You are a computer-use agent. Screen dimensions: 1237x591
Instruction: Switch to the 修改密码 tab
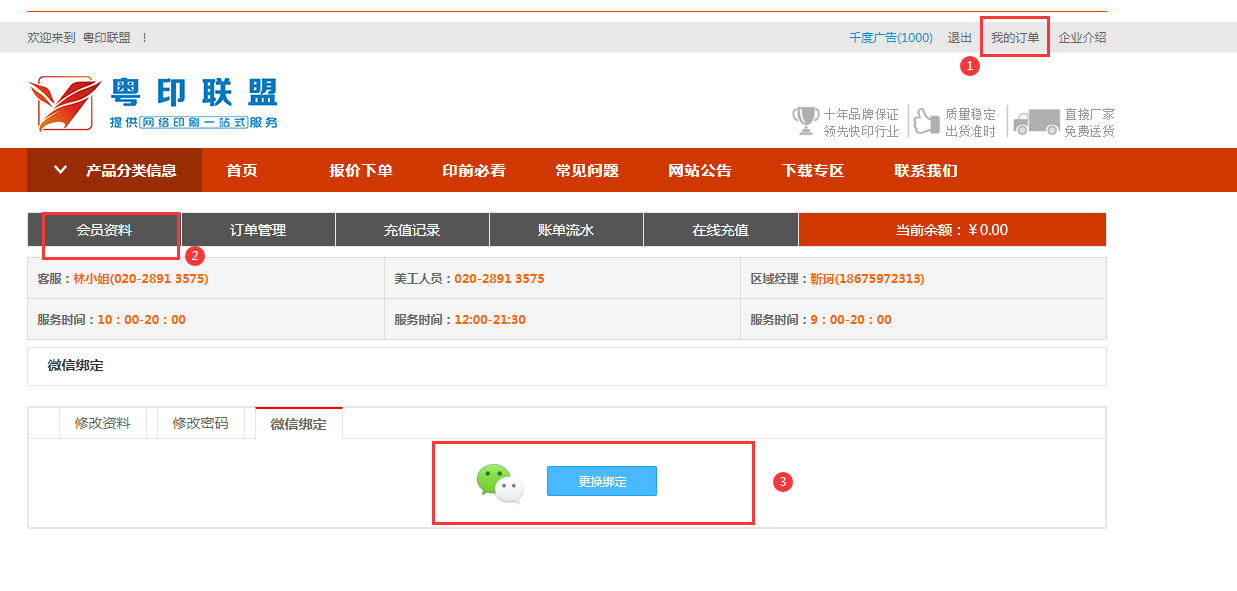pyautogui.click(x=200, y=423)
